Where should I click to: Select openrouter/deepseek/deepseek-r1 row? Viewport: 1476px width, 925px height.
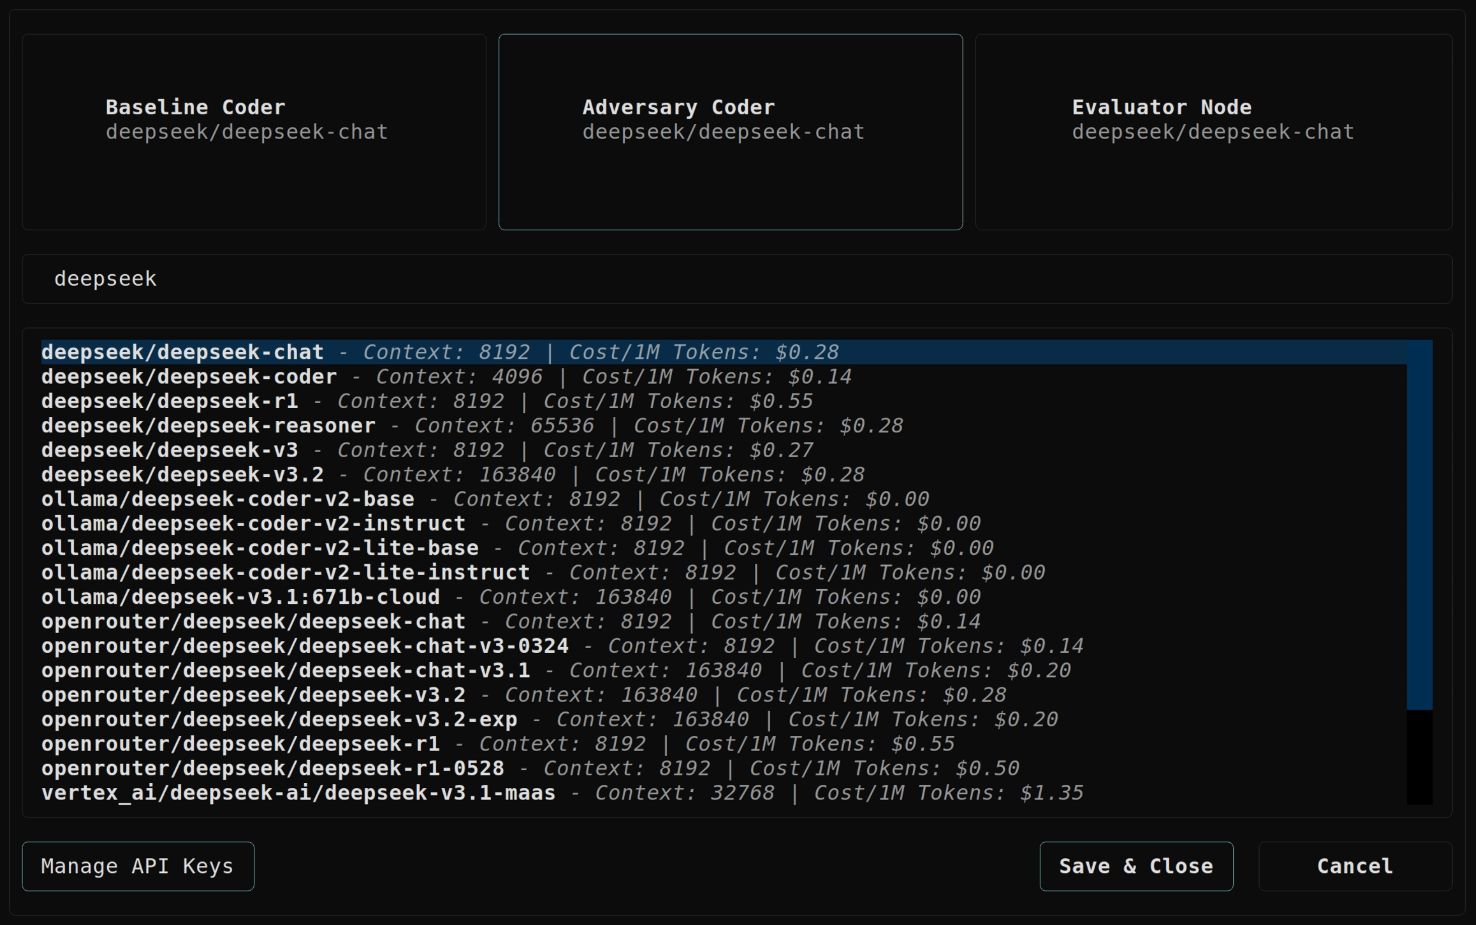tap(724, 744)
